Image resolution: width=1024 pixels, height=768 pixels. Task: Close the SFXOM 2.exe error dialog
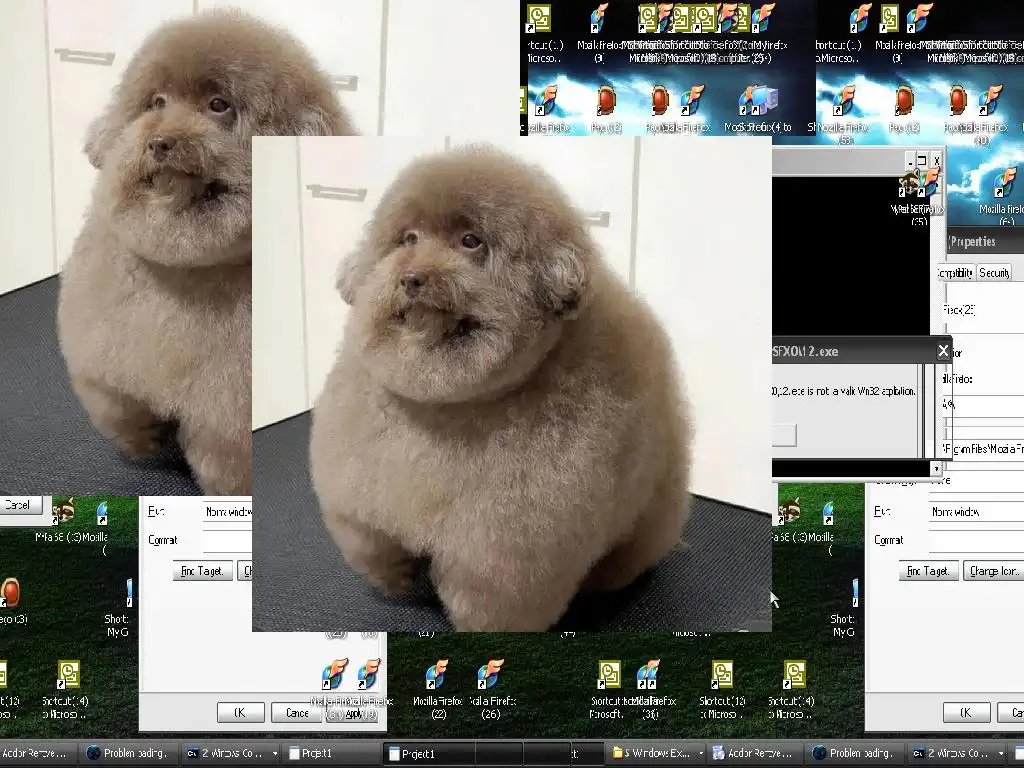pyautogui.click(x=943, y=351)
